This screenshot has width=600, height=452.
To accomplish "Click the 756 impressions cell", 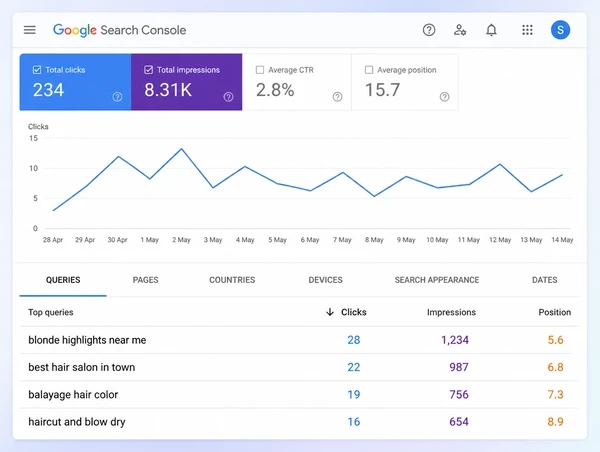I will 459,395.
